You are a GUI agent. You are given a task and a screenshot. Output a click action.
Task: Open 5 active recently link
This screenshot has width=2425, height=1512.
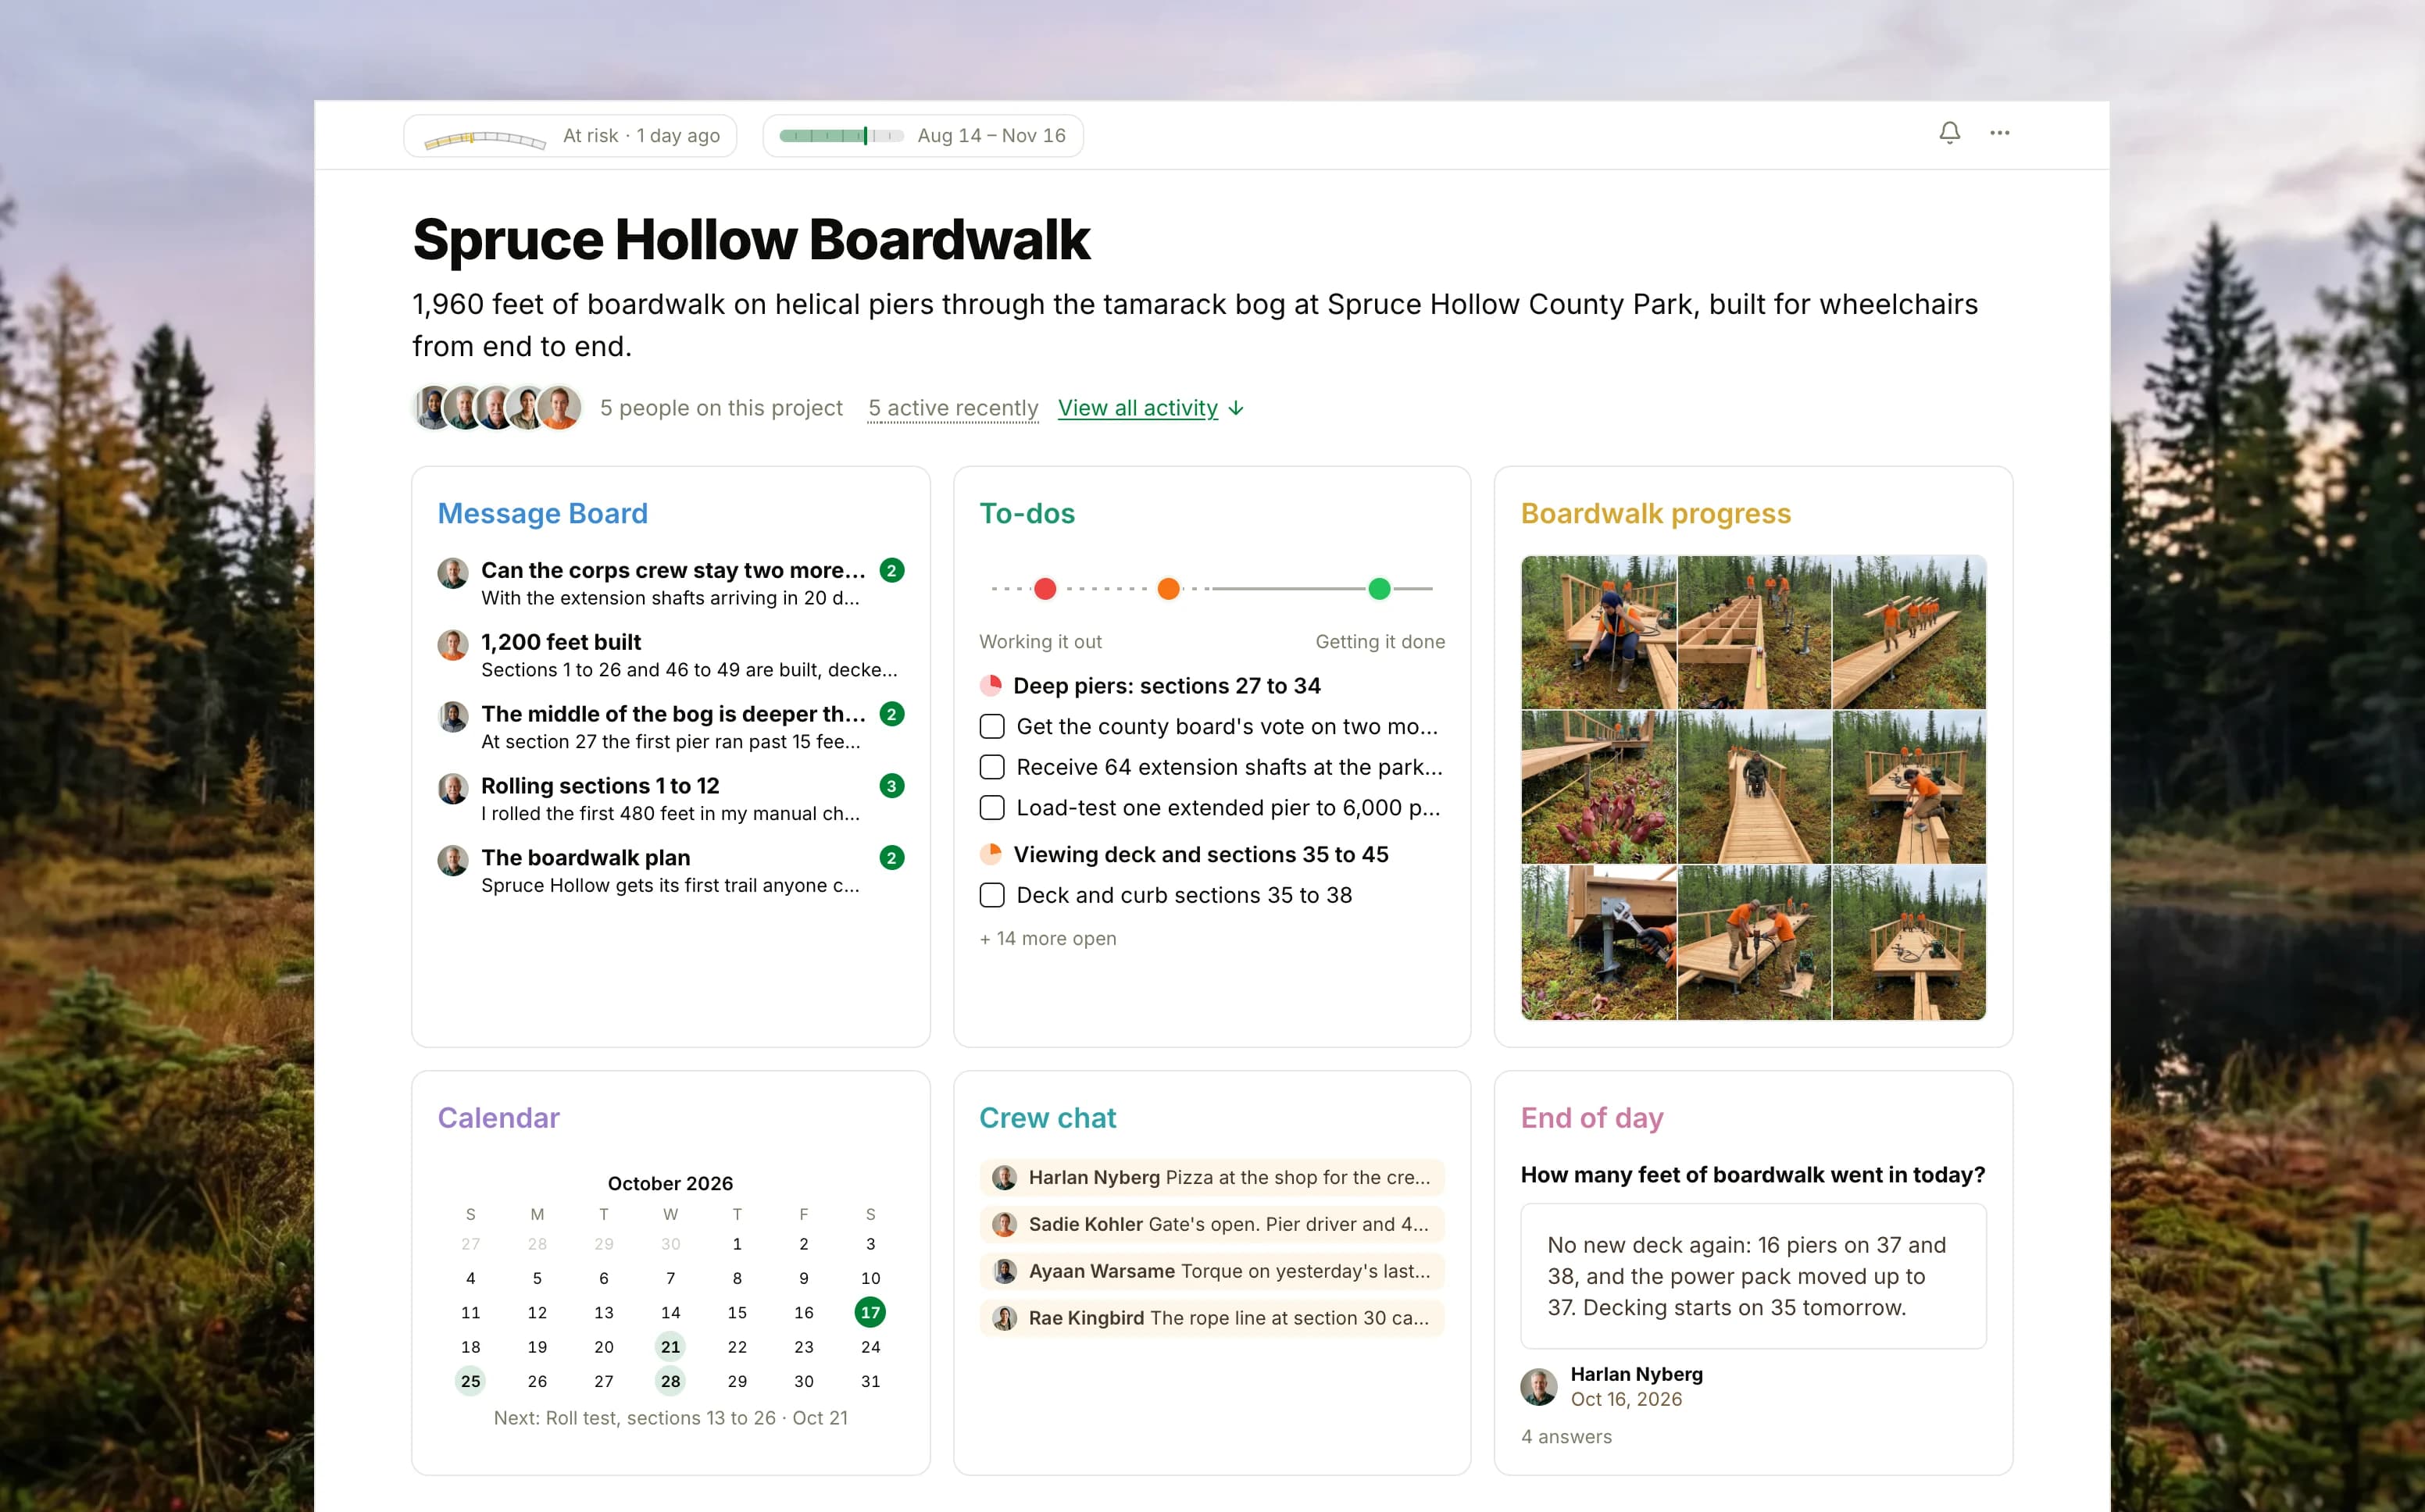953,408
